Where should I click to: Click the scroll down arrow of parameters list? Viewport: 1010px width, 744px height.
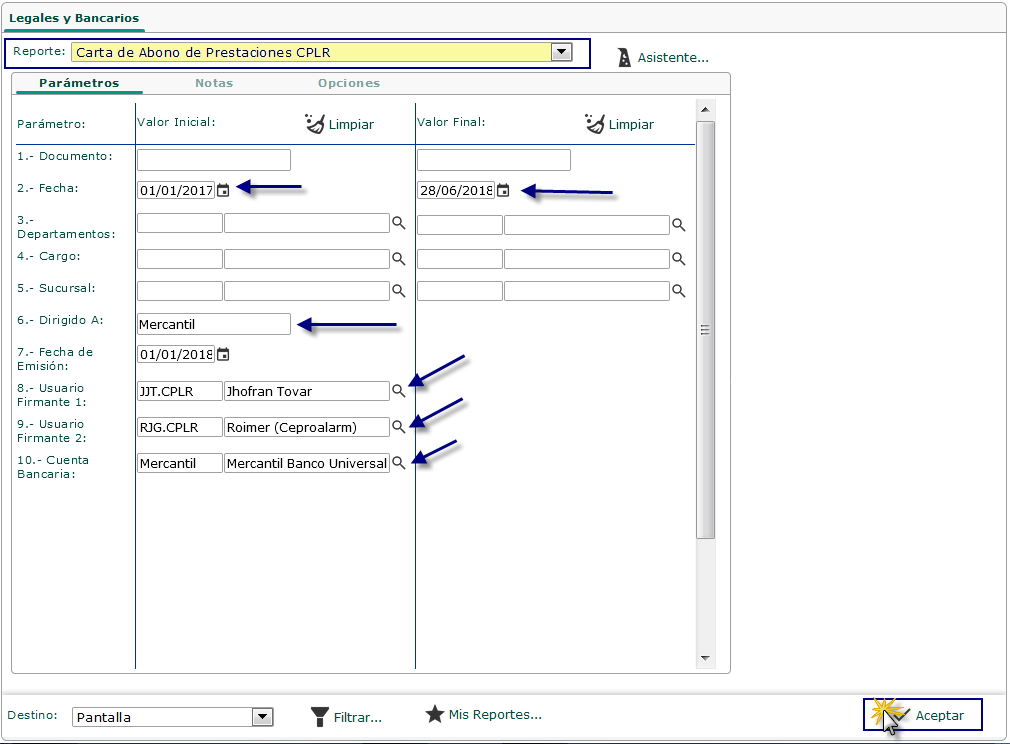pyautogui.click(x=704, y=658)
